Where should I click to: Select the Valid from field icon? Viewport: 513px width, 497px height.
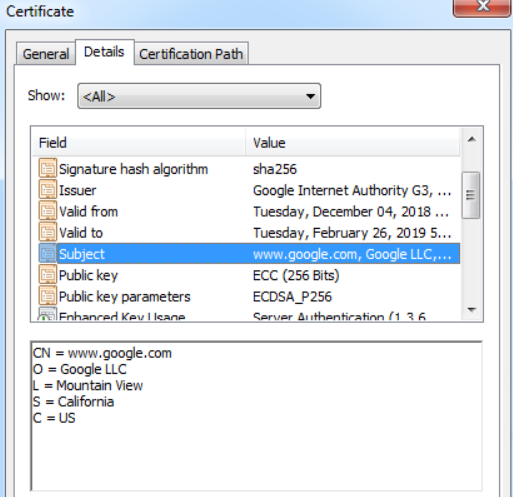(48, 211)
